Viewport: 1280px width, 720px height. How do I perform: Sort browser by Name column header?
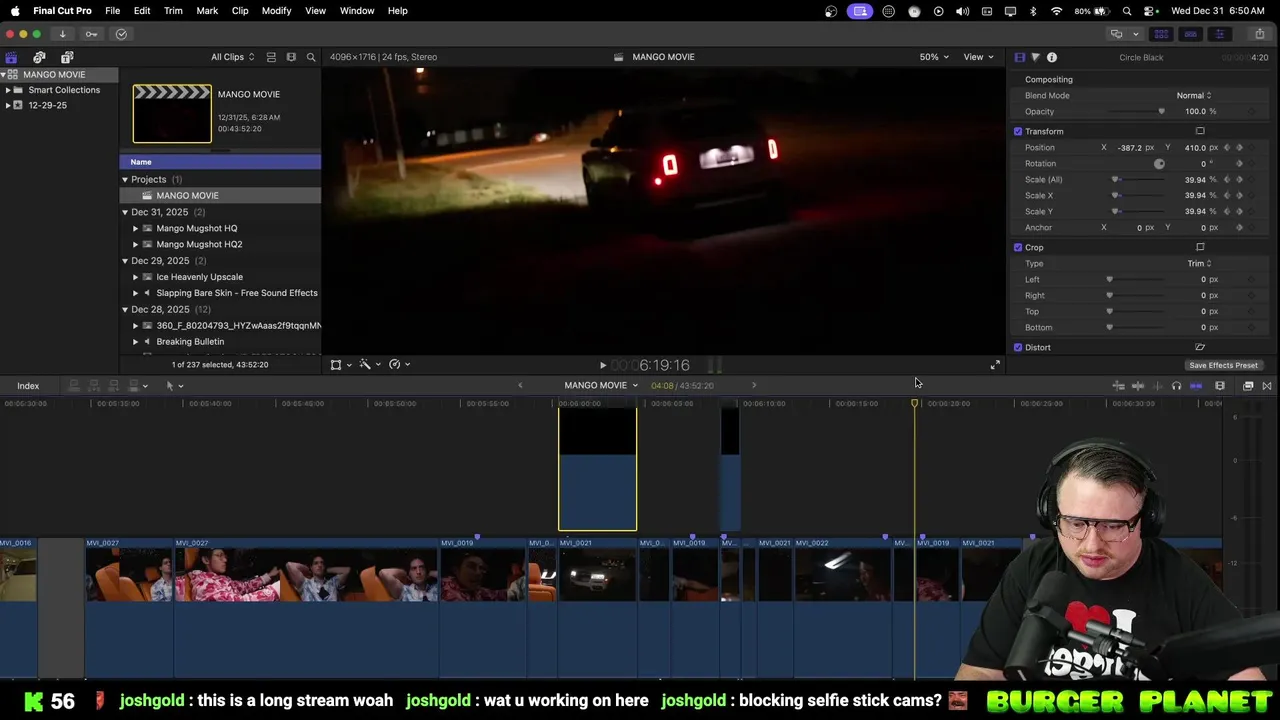[220, 162]
